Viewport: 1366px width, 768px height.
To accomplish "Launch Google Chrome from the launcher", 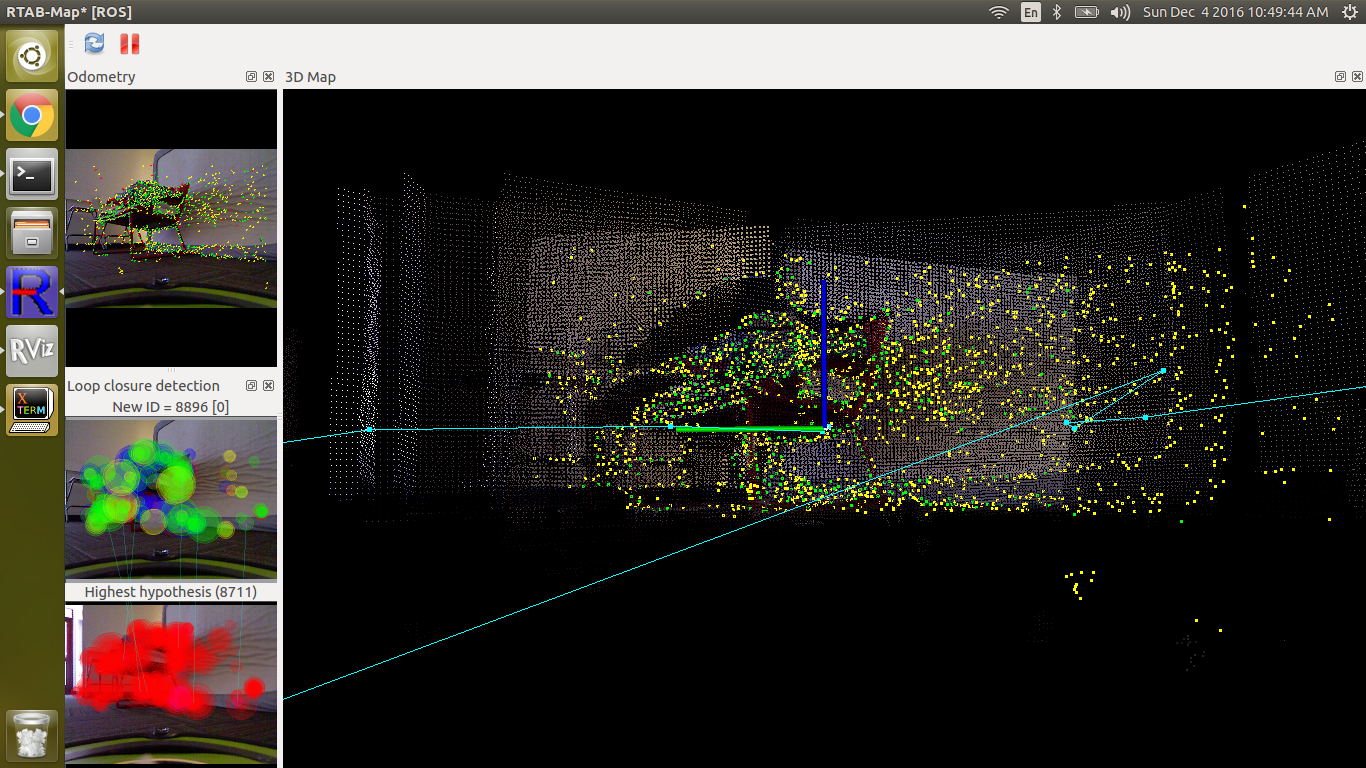I will [32, 116].
